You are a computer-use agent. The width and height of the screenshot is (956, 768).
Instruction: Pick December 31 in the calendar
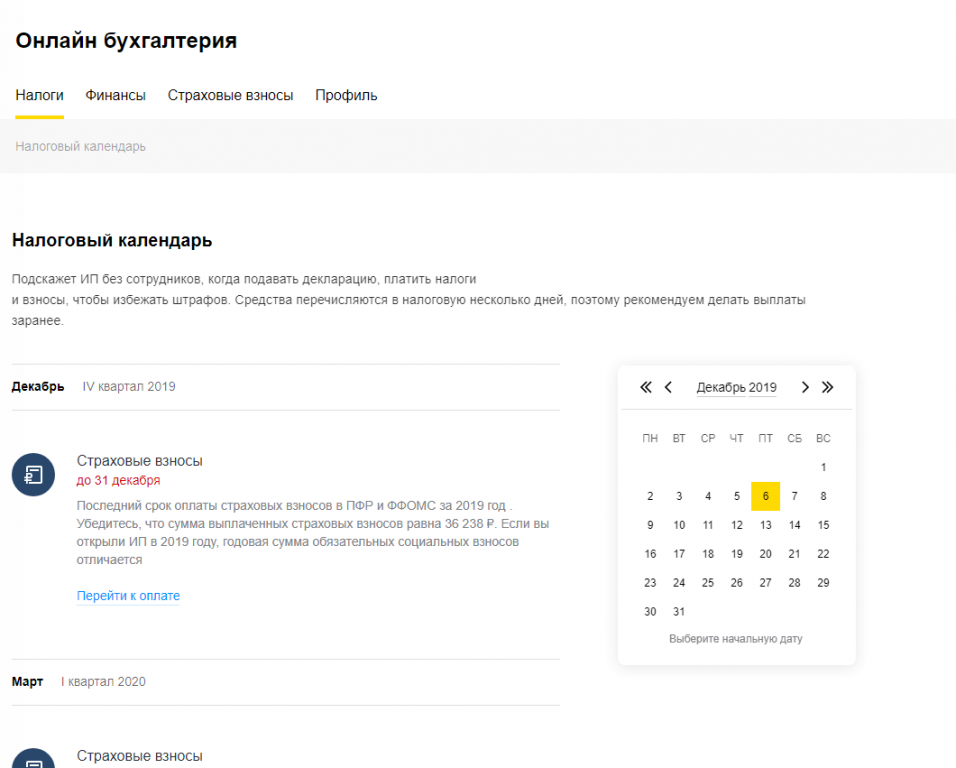click(x=679, y=612)
